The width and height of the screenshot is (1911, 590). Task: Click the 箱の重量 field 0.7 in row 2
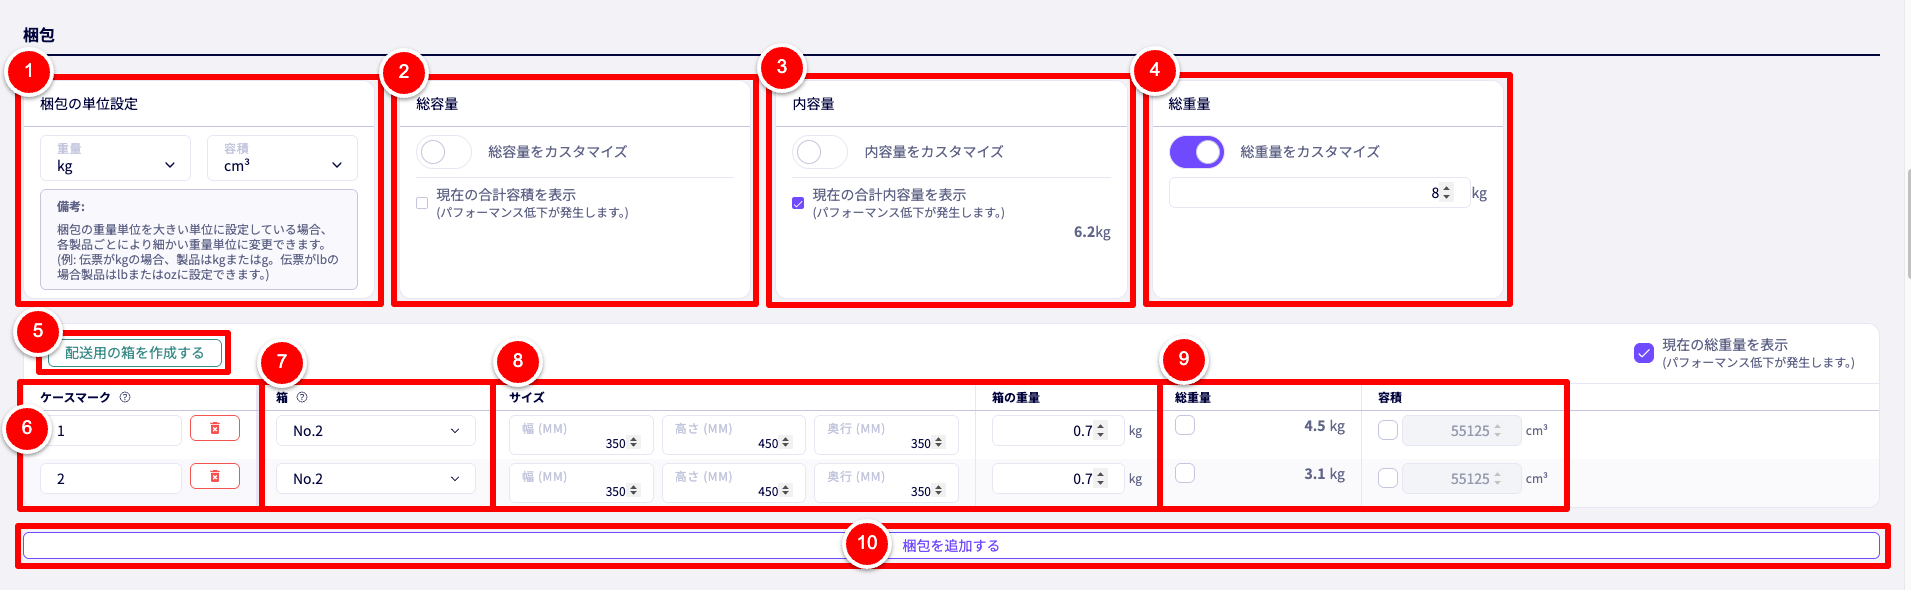1058,478
